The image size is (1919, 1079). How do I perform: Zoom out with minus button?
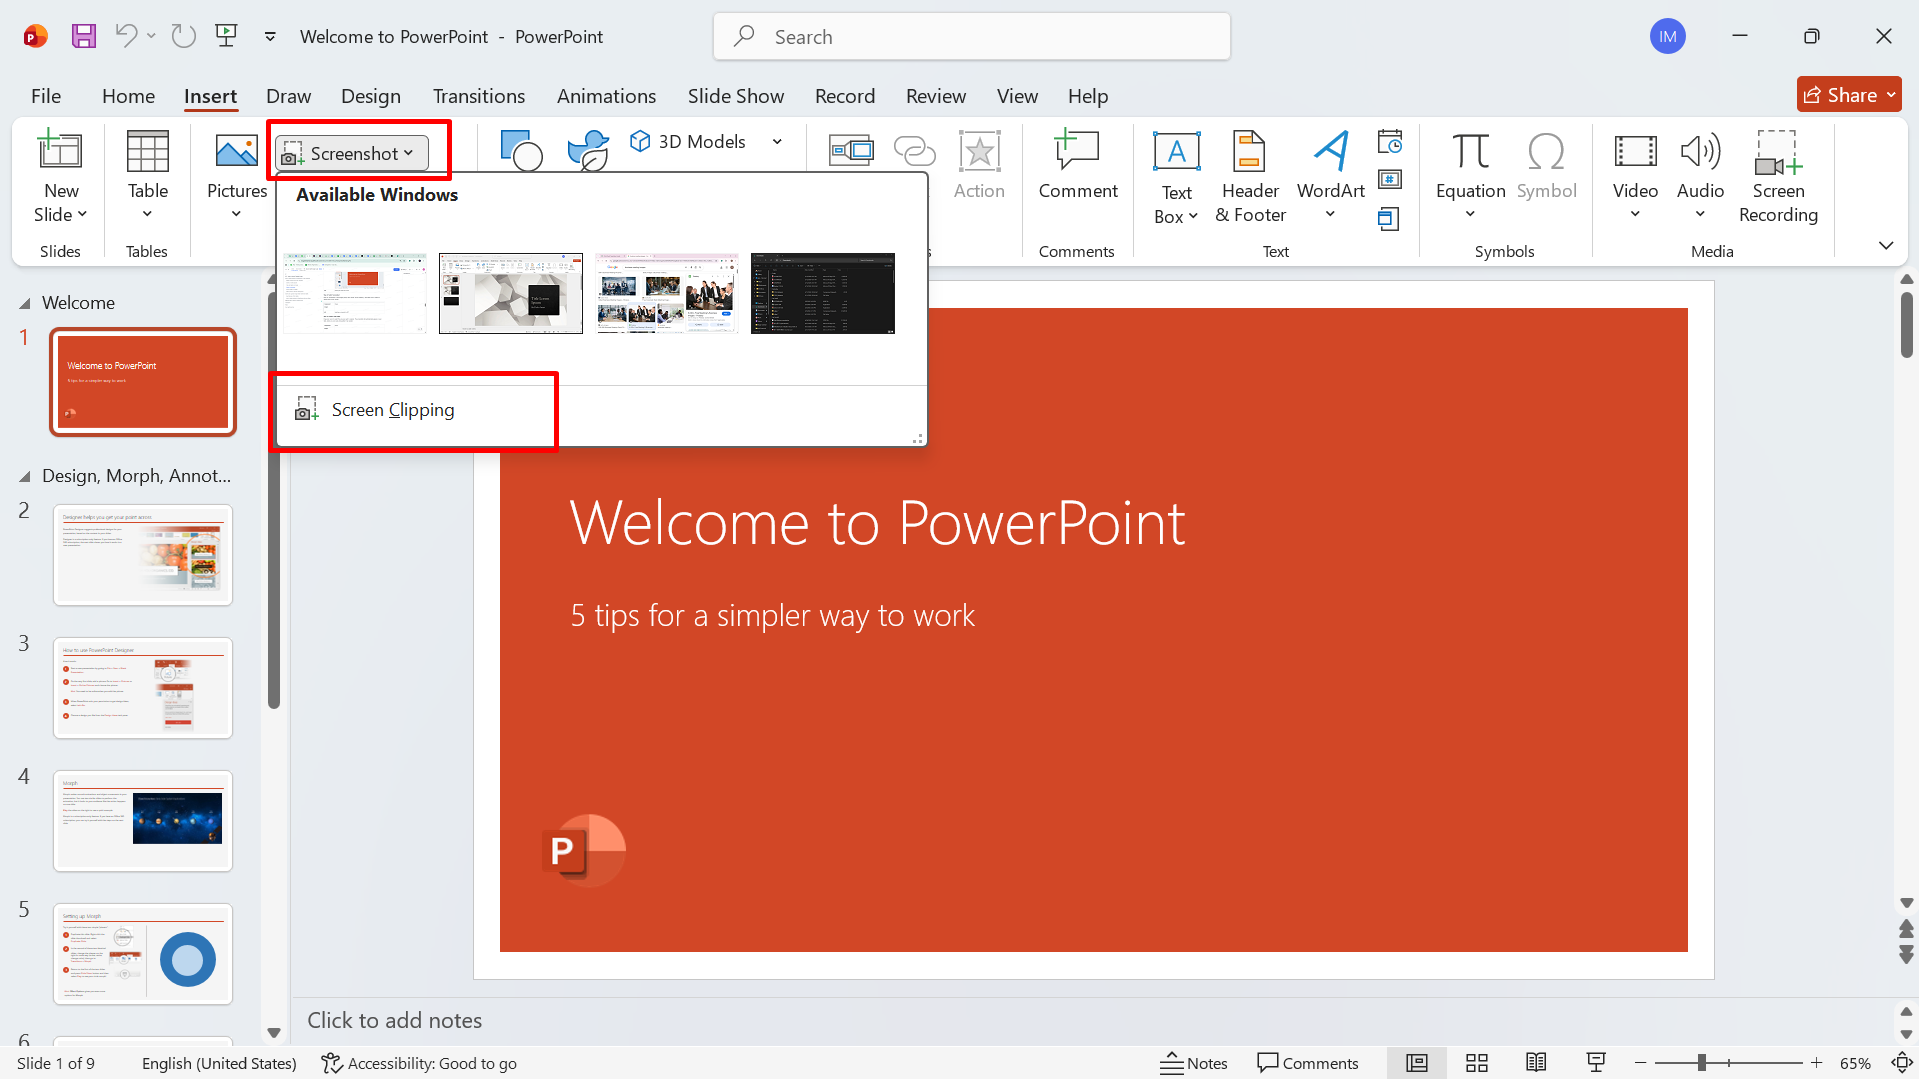point(1640,1063)
